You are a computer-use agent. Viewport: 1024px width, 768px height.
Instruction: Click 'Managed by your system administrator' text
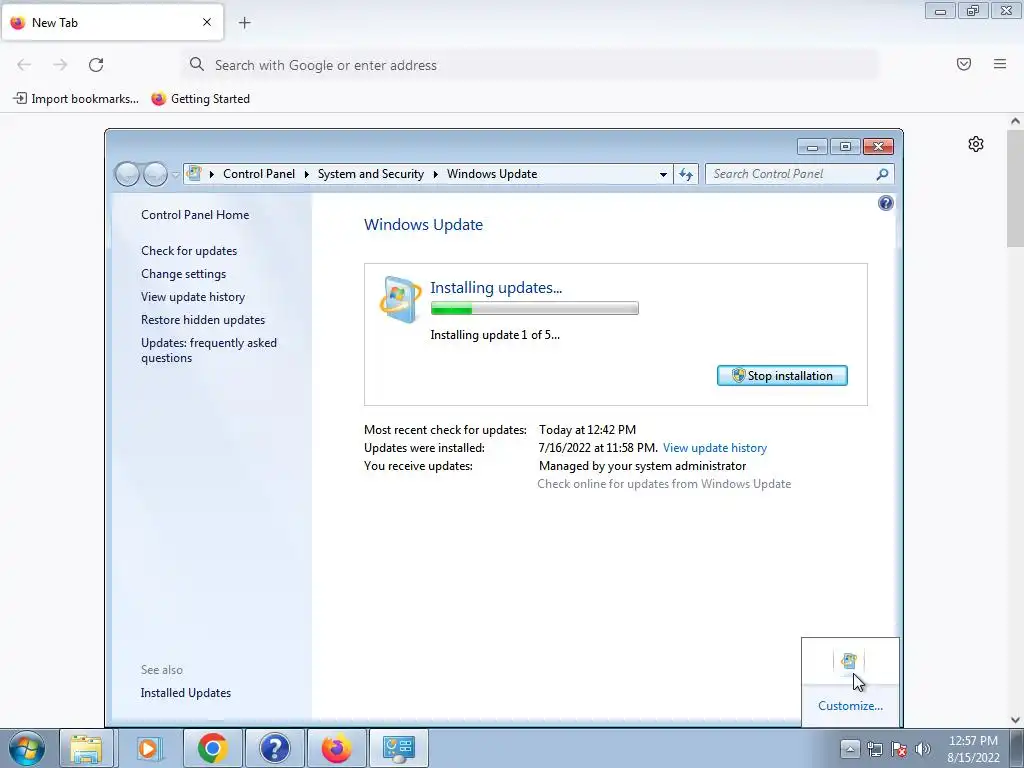pyautogui.click(x=642, y=466)
